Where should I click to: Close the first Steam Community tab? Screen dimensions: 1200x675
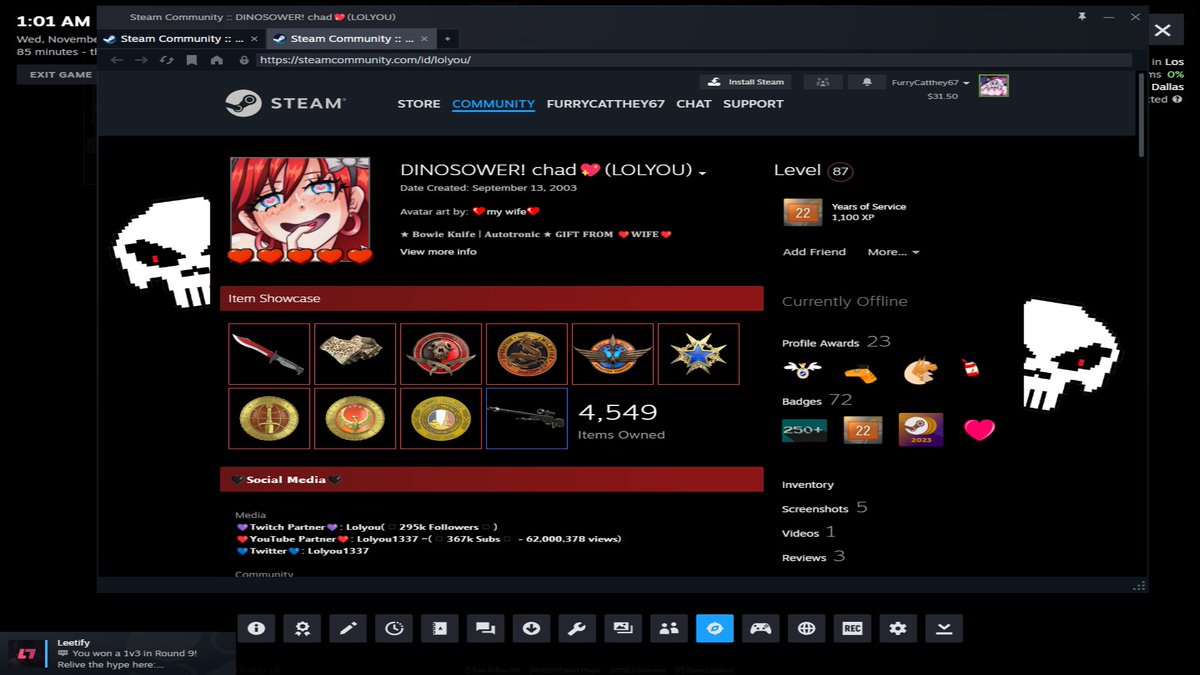pos(254,38)
